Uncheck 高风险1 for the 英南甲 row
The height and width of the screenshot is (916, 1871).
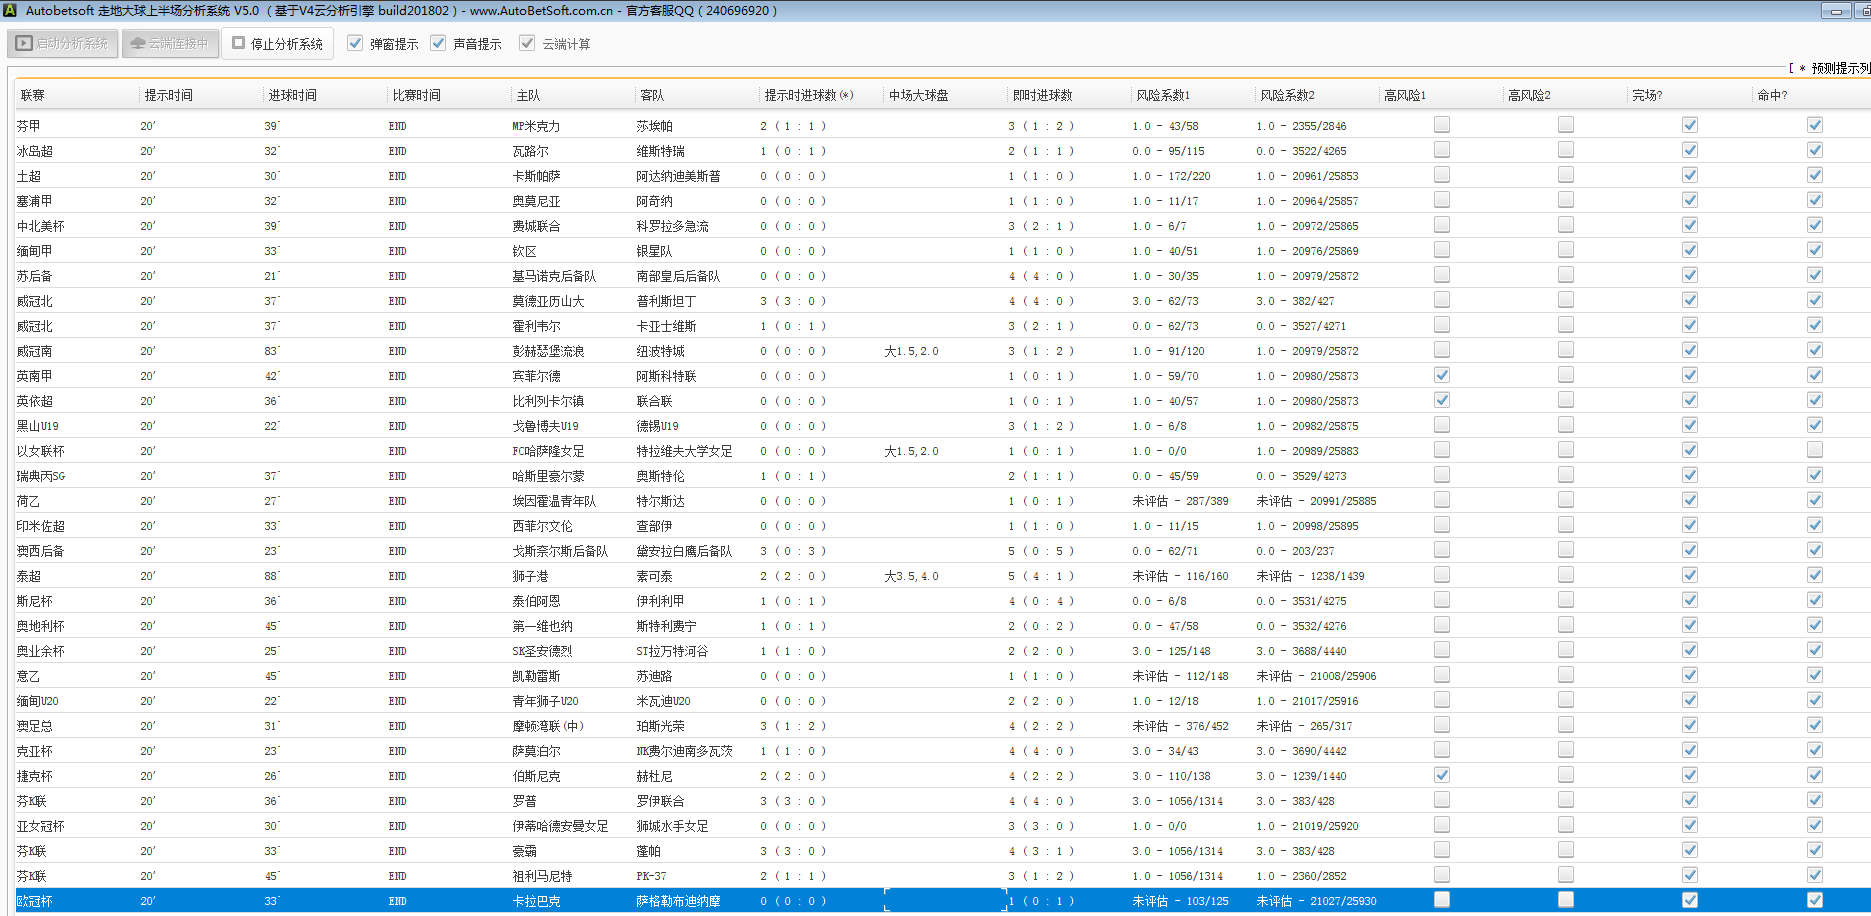pyautogui.click(x=1441, y=375)
